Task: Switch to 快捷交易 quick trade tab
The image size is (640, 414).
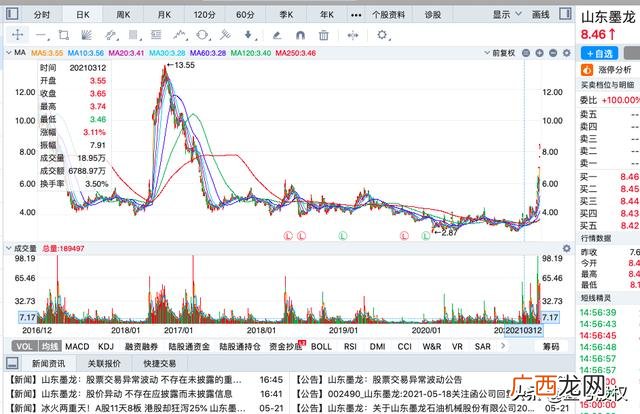Action: click(x=160, y=363)
